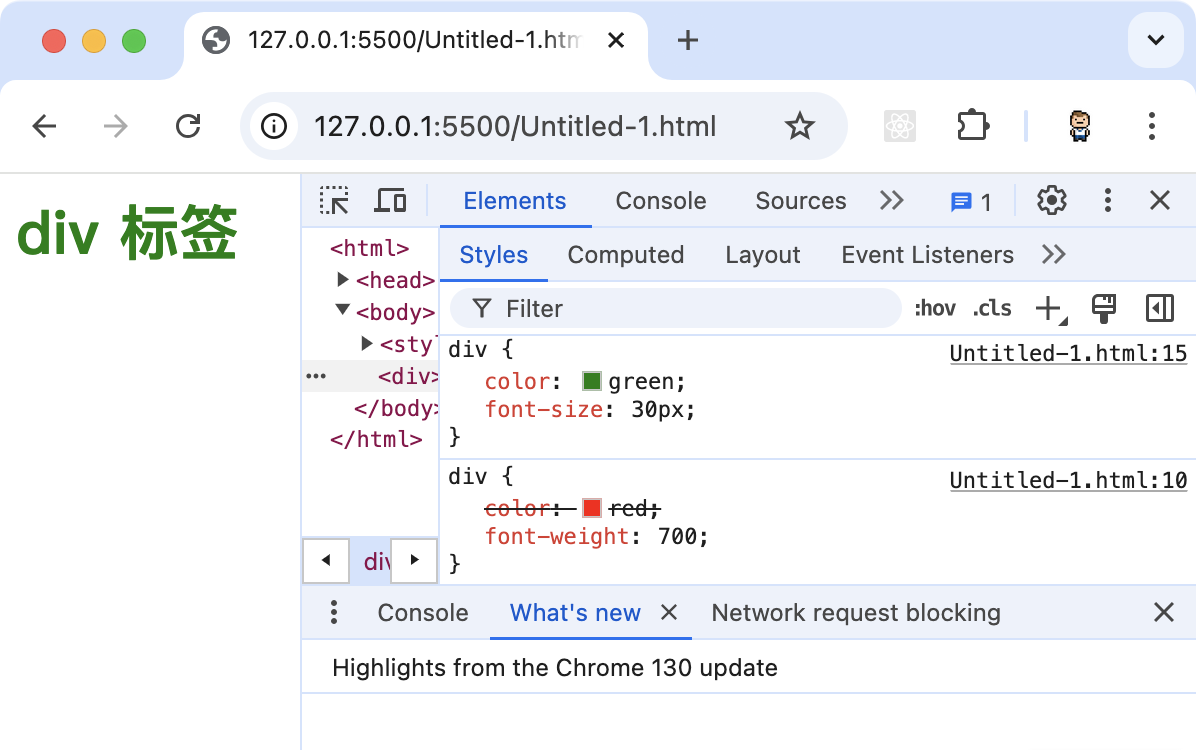Toggle the computed styles sidebar pane icon
This screenshot has height=750, width=1196.
click(x=1160, y=309)
